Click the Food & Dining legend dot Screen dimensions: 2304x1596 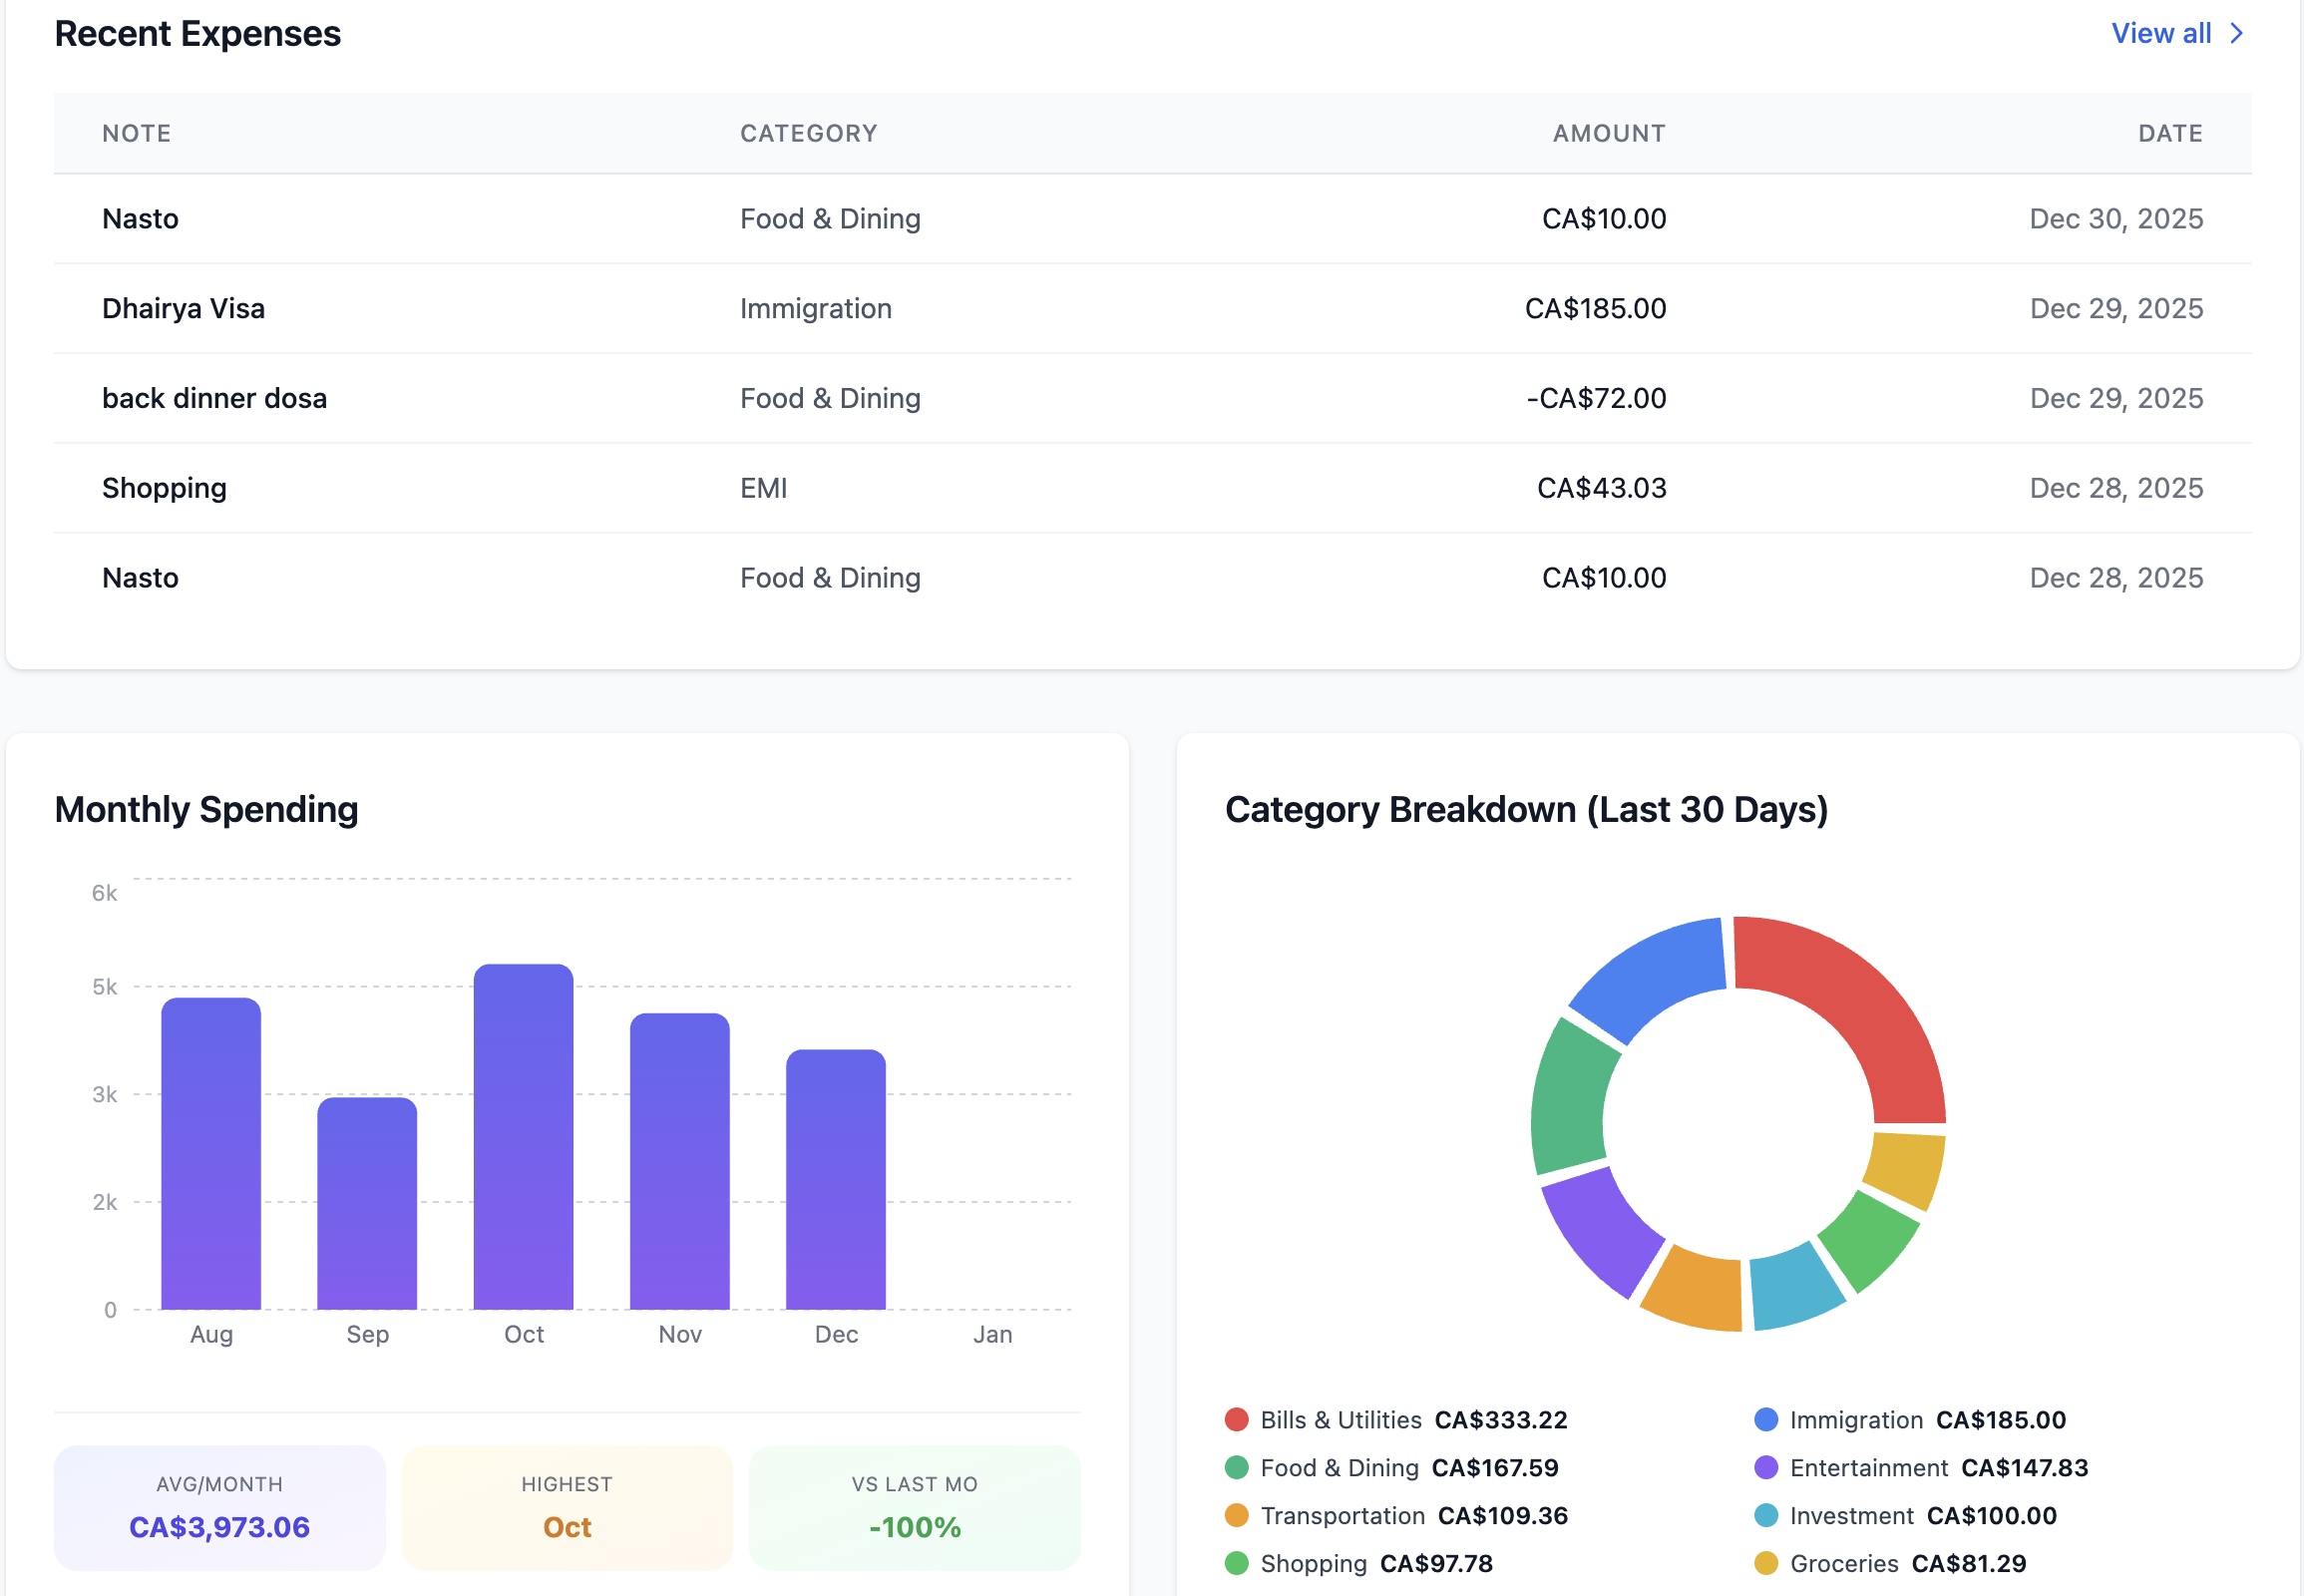click(x=1239, y=1467)
